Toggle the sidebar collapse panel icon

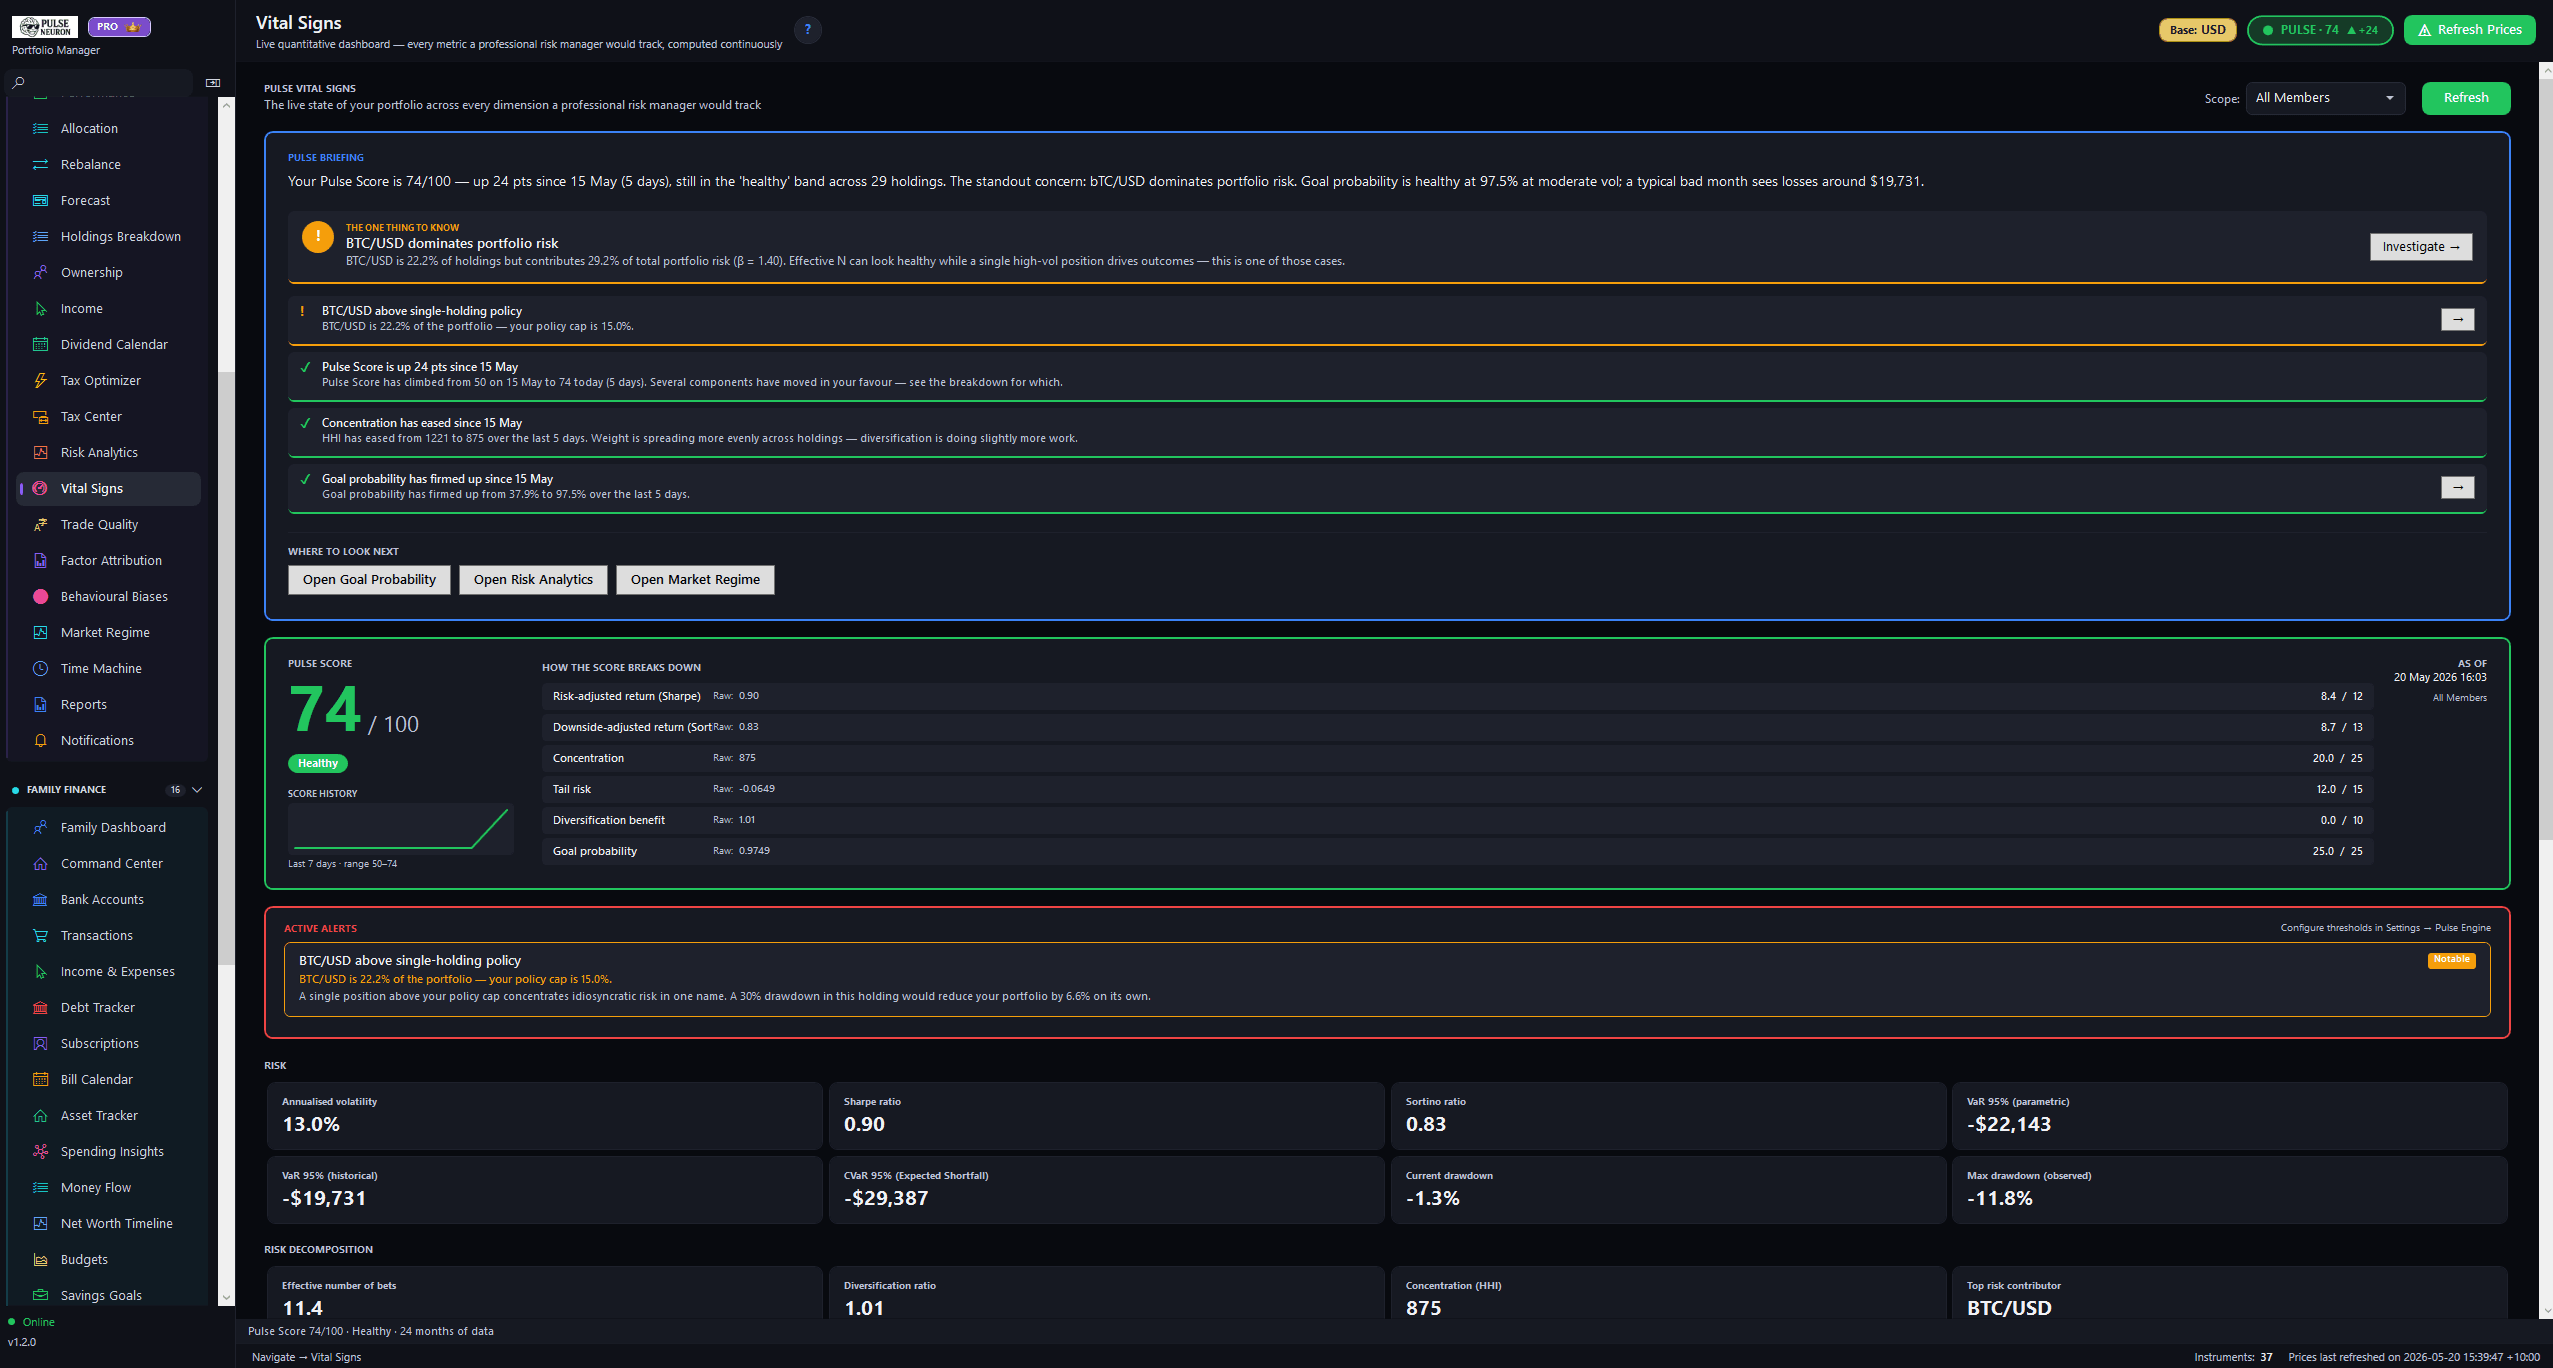(213, 82)
